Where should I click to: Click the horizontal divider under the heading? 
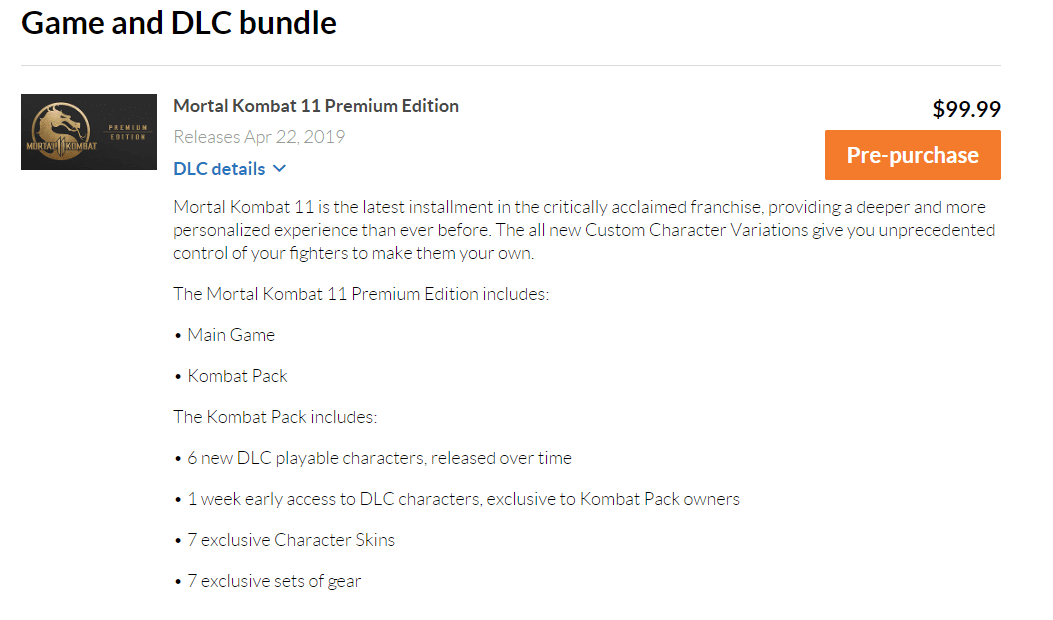511,65
